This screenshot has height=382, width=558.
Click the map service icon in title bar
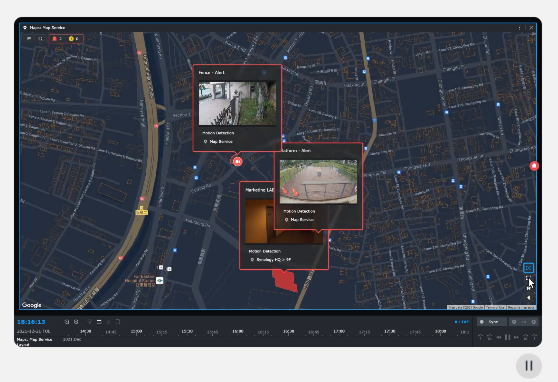(25, 27)
